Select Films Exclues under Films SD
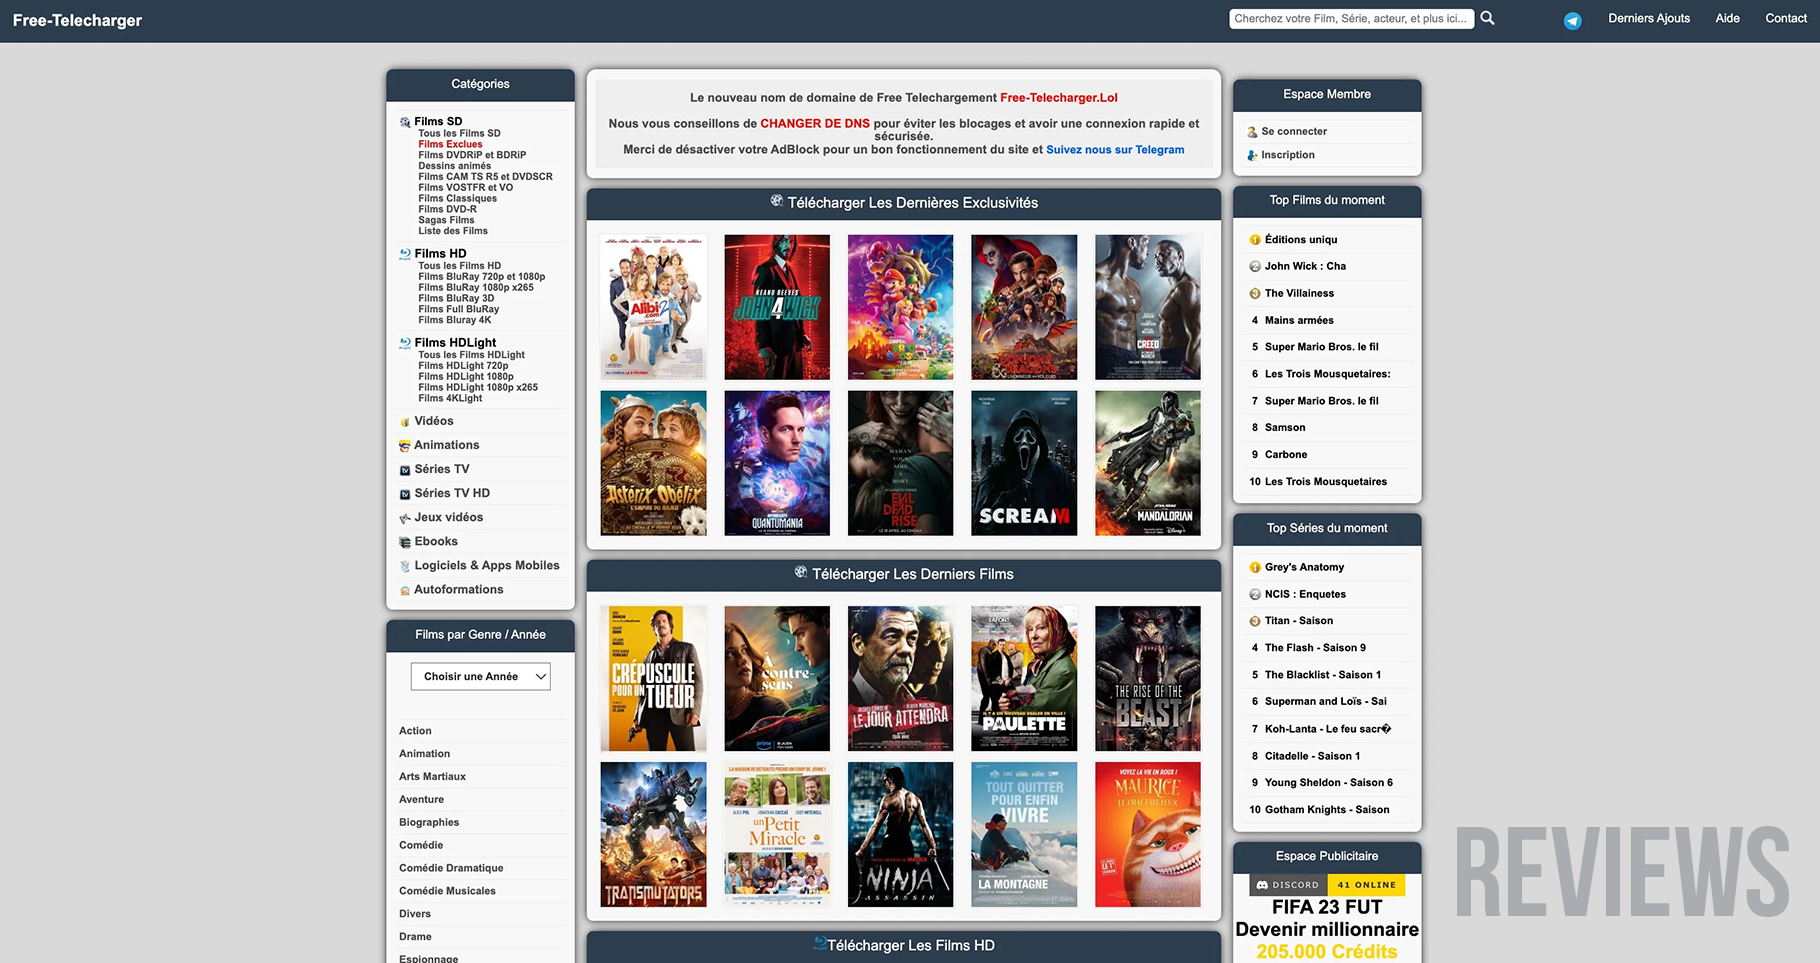This screenshot has width=1820, height=963. [x=450, y=144]
